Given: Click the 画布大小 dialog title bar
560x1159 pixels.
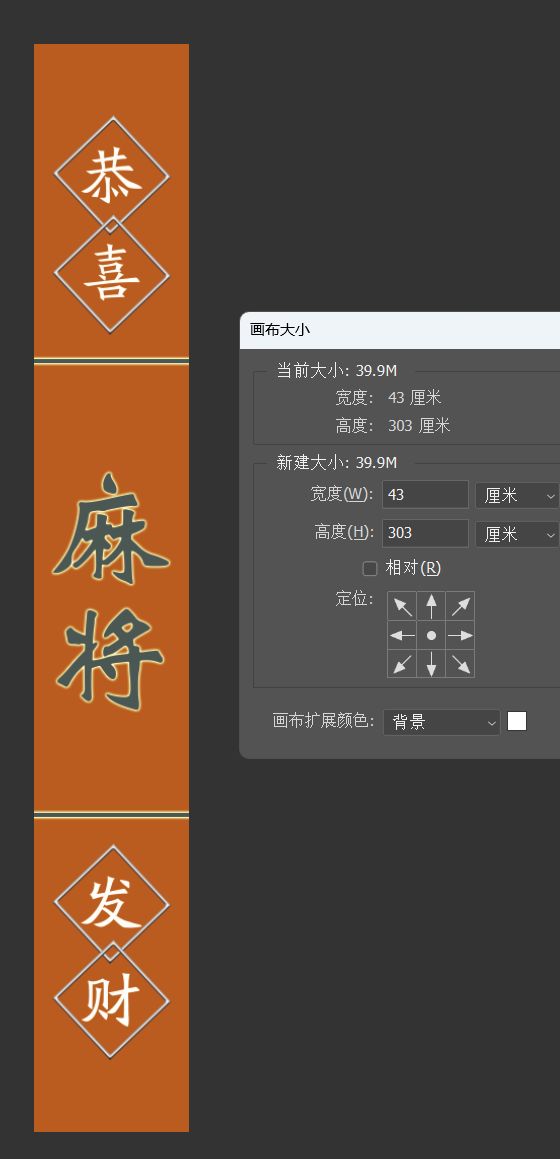Looking at the screenshot, I should (400, 330).
